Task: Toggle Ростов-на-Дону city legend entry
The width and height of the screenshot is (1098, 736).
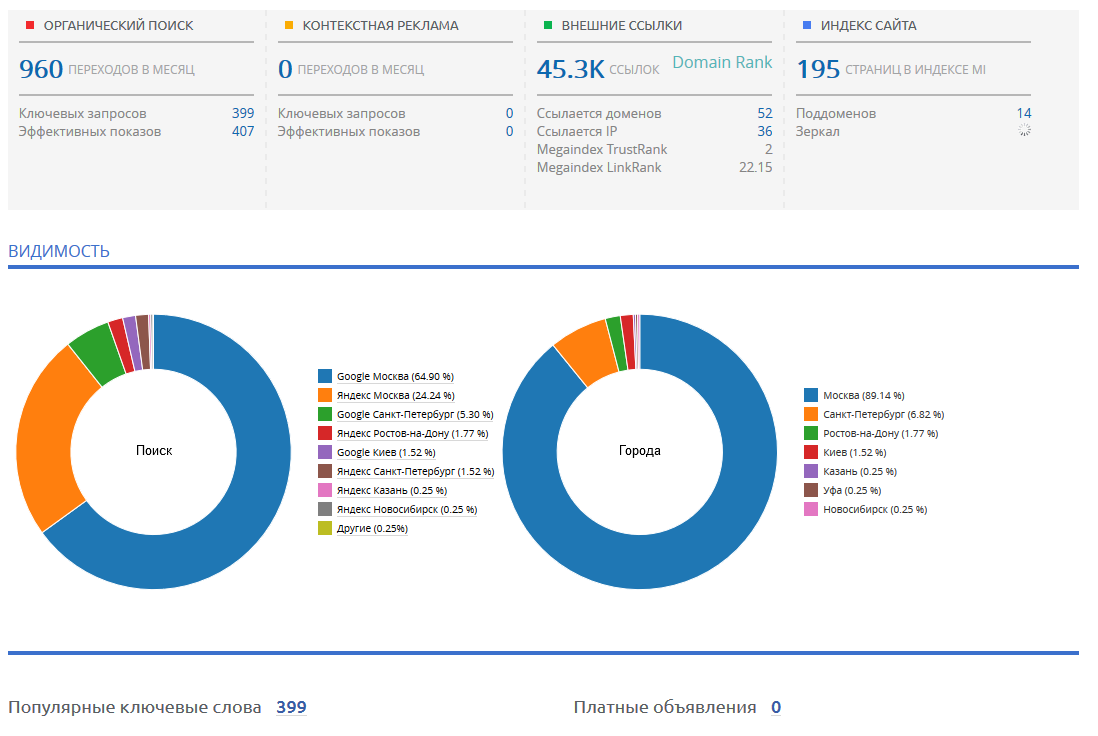Action: pos(880,433)
